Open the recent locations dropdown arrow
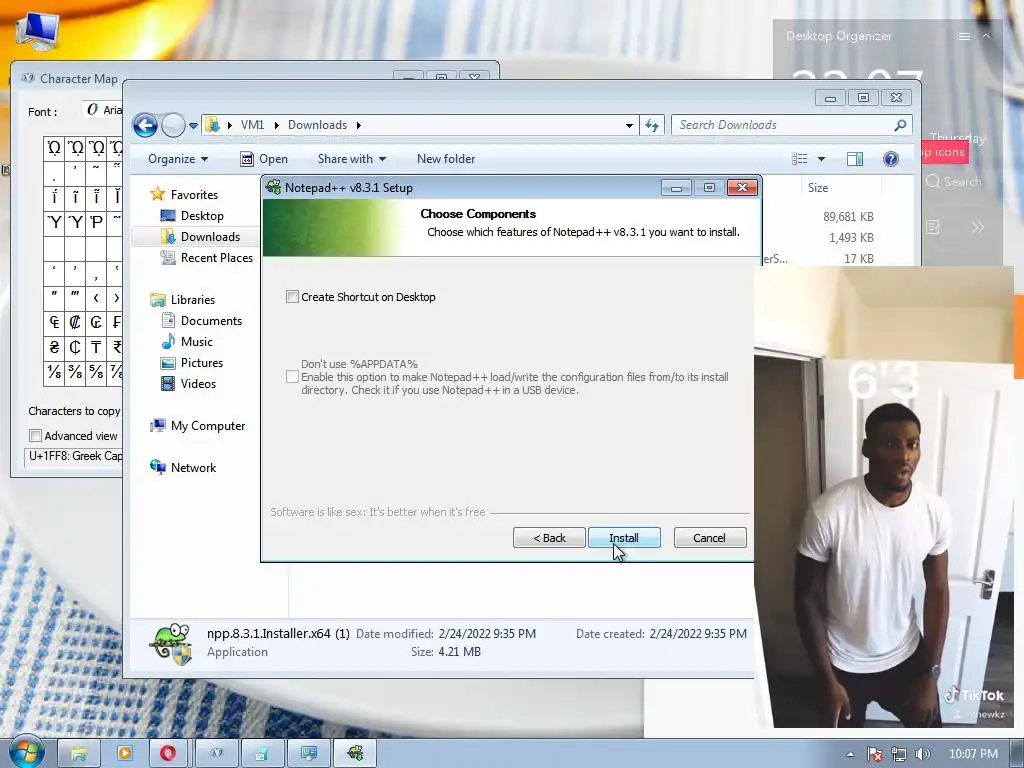This screenshot has height=768, width=1024. 193,125
